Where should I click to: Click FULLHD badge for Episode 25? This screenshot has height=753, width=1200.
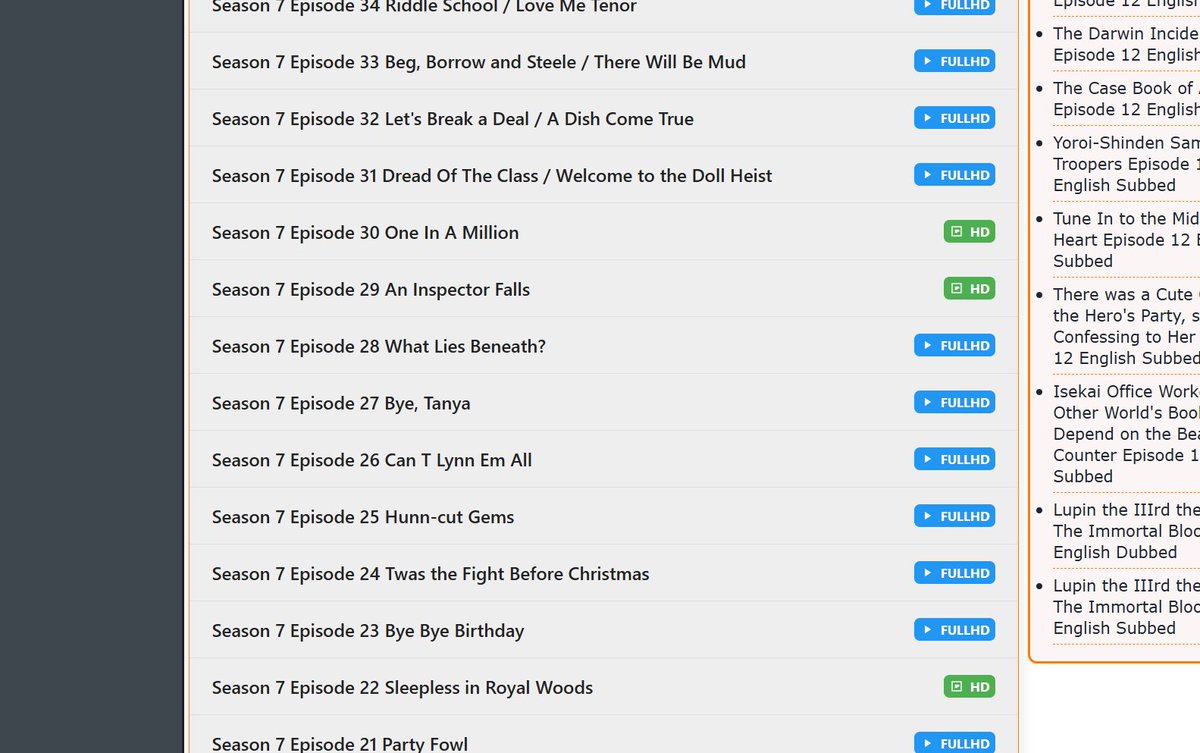tap(955, 517)
